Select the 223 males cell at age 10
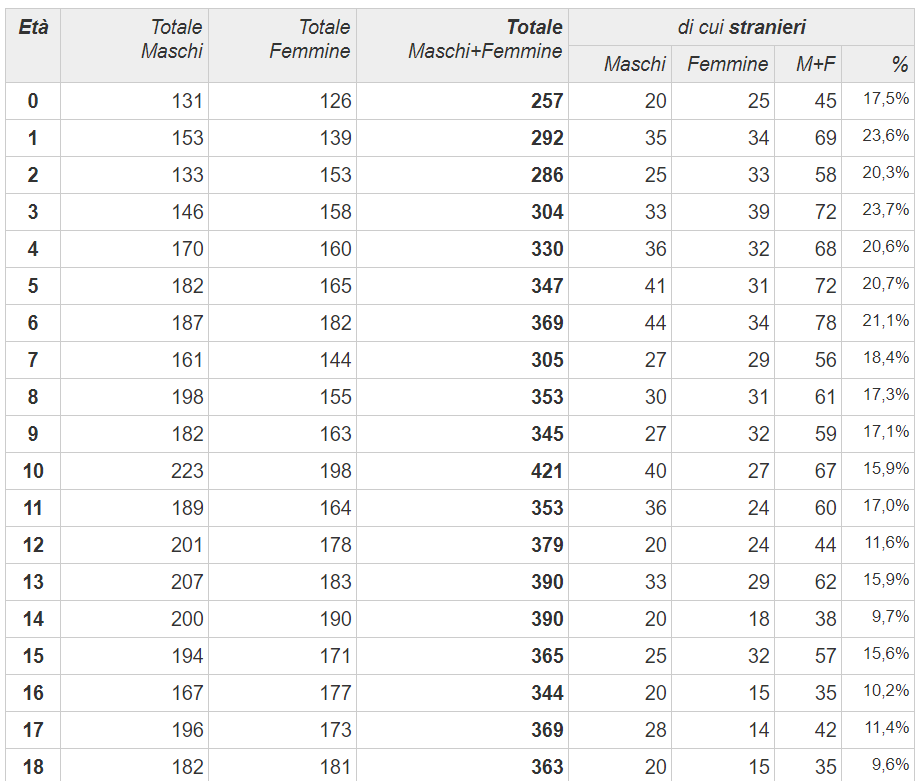Screen dimensions: 923x781 pyautogui.click(x=187, y=471)
